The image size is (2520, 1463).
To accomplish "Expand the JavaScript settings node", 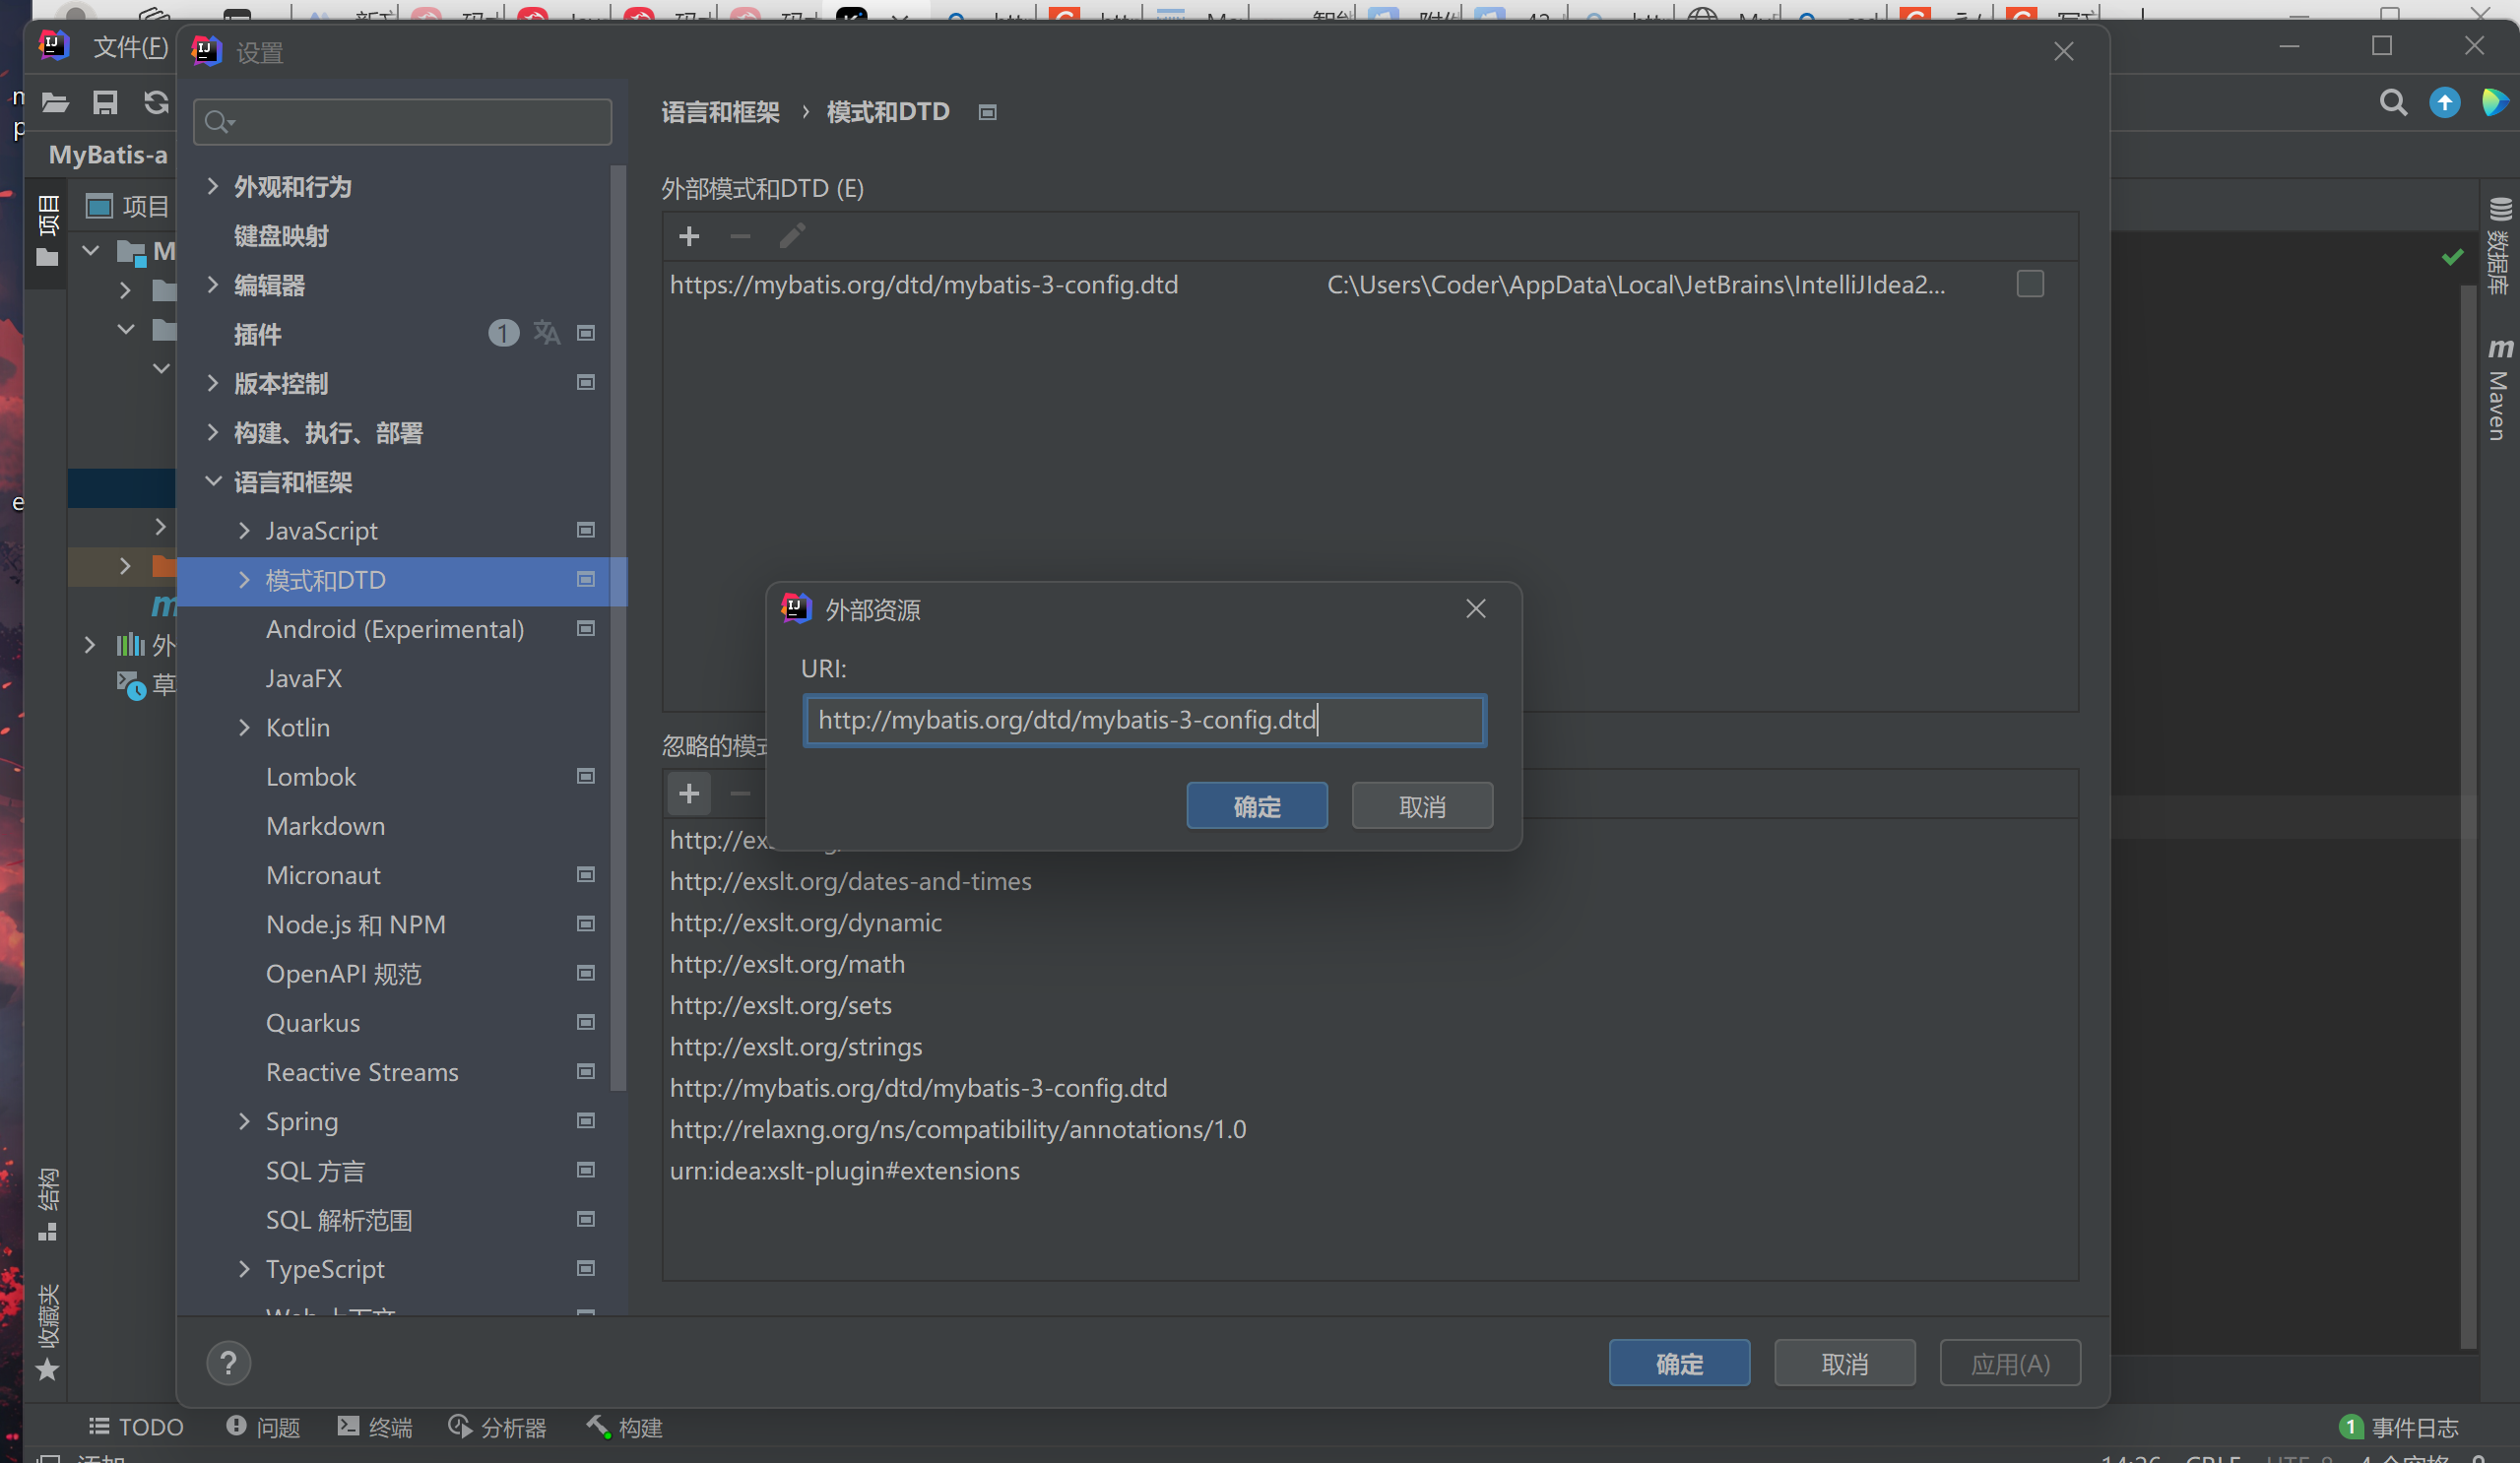I will [x=245, y=530].
